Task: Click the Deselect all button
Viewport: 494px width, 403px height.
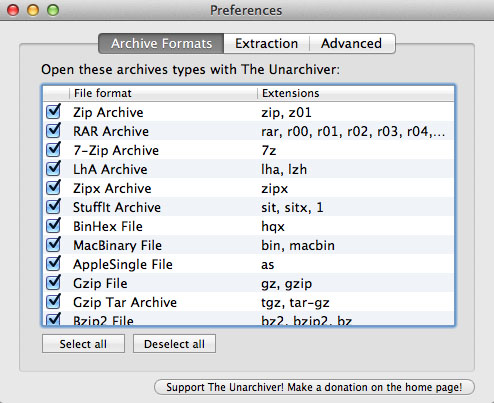Action: point(174,344)
